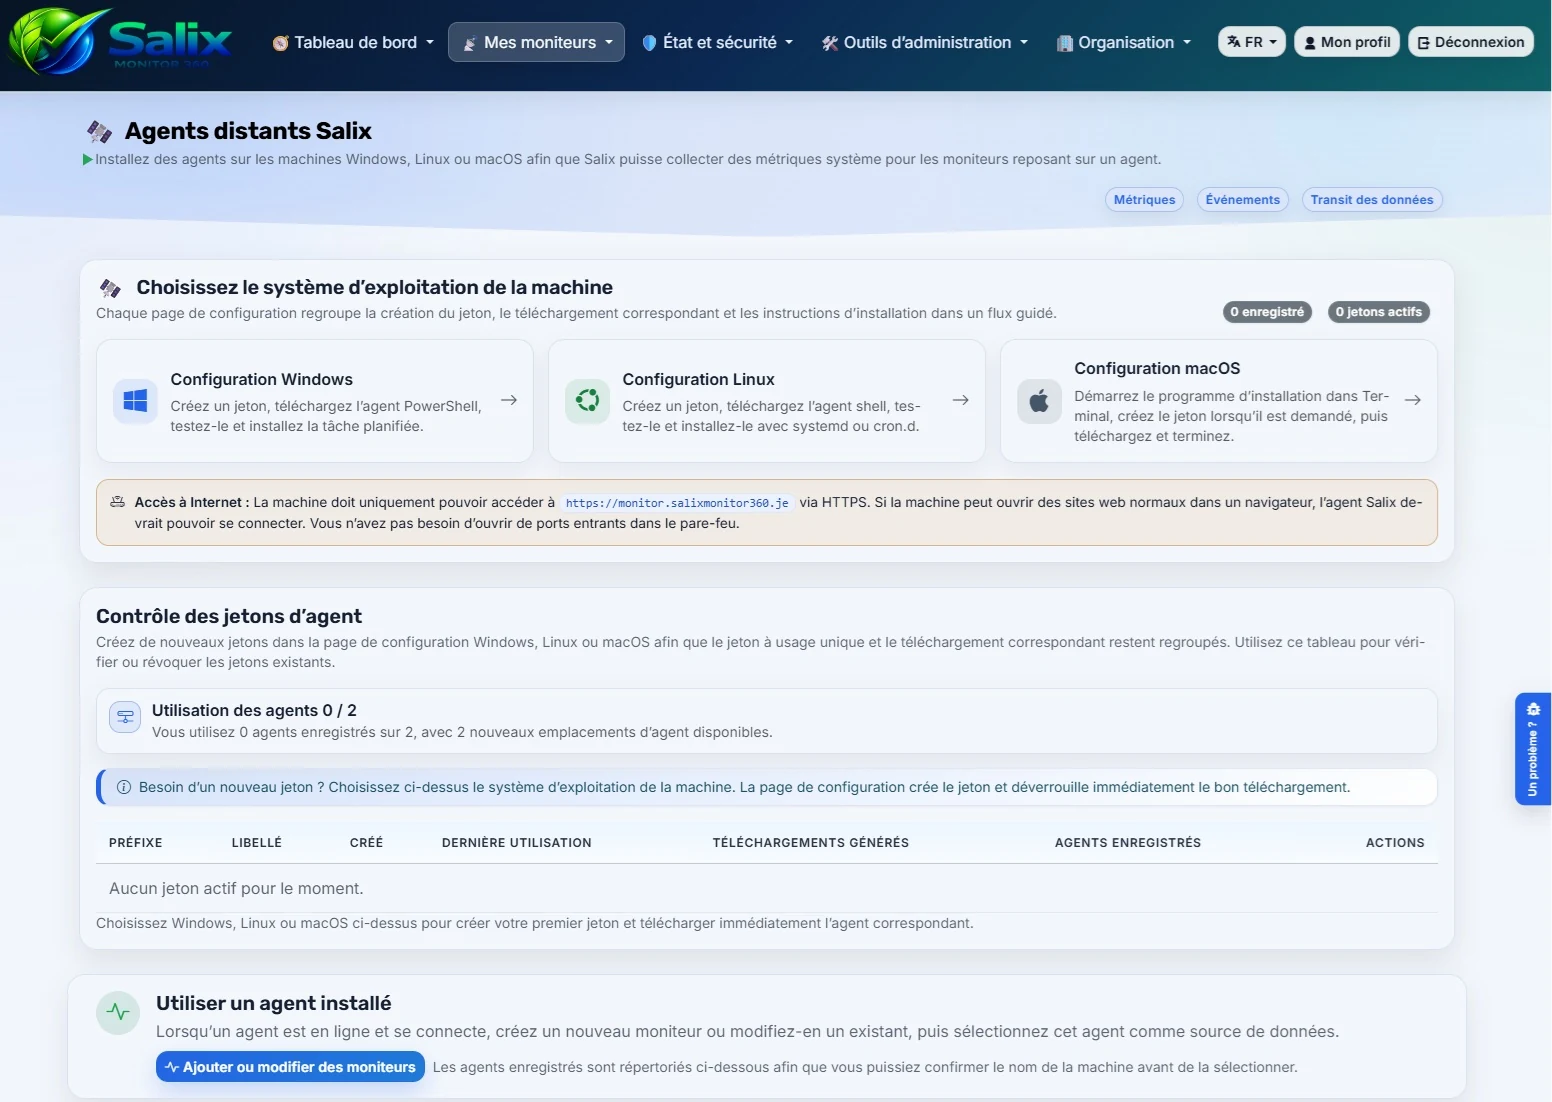Open État et sécurité menu
This screenshot has width=1552, height=1102.
(717, 42)
